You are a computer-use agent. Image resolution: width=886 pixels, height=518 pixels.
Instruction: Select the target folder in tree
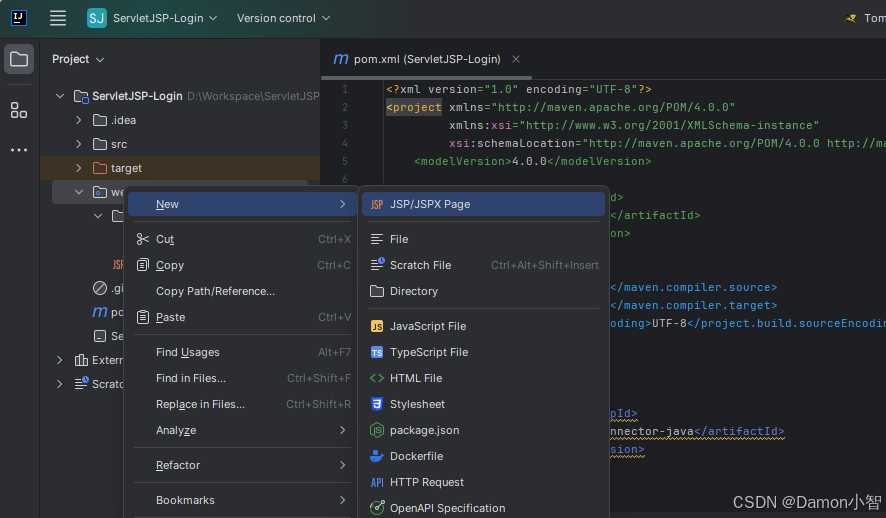126,168
